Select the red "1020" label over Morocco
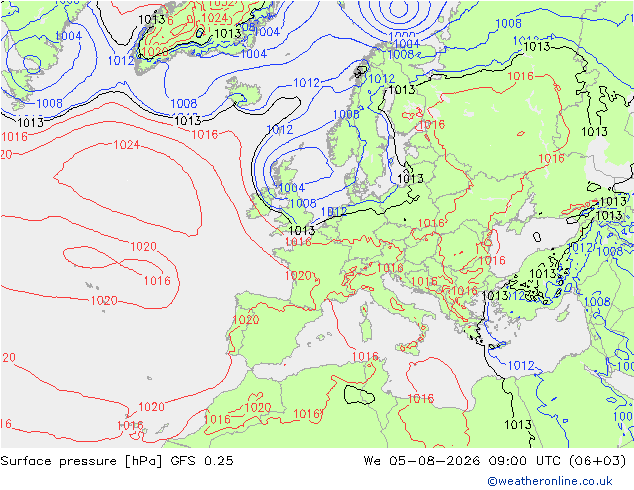 click(x=258, y=408)
